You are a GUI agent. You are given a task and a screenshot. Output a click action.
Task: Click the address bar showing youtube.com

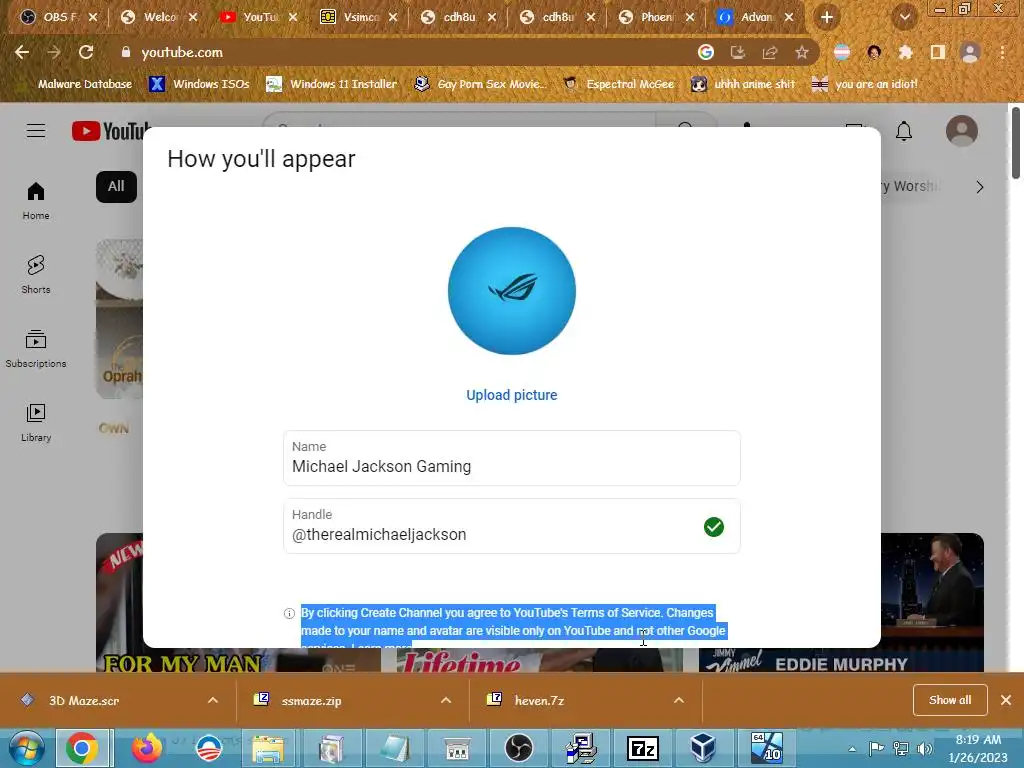(405, 52)
